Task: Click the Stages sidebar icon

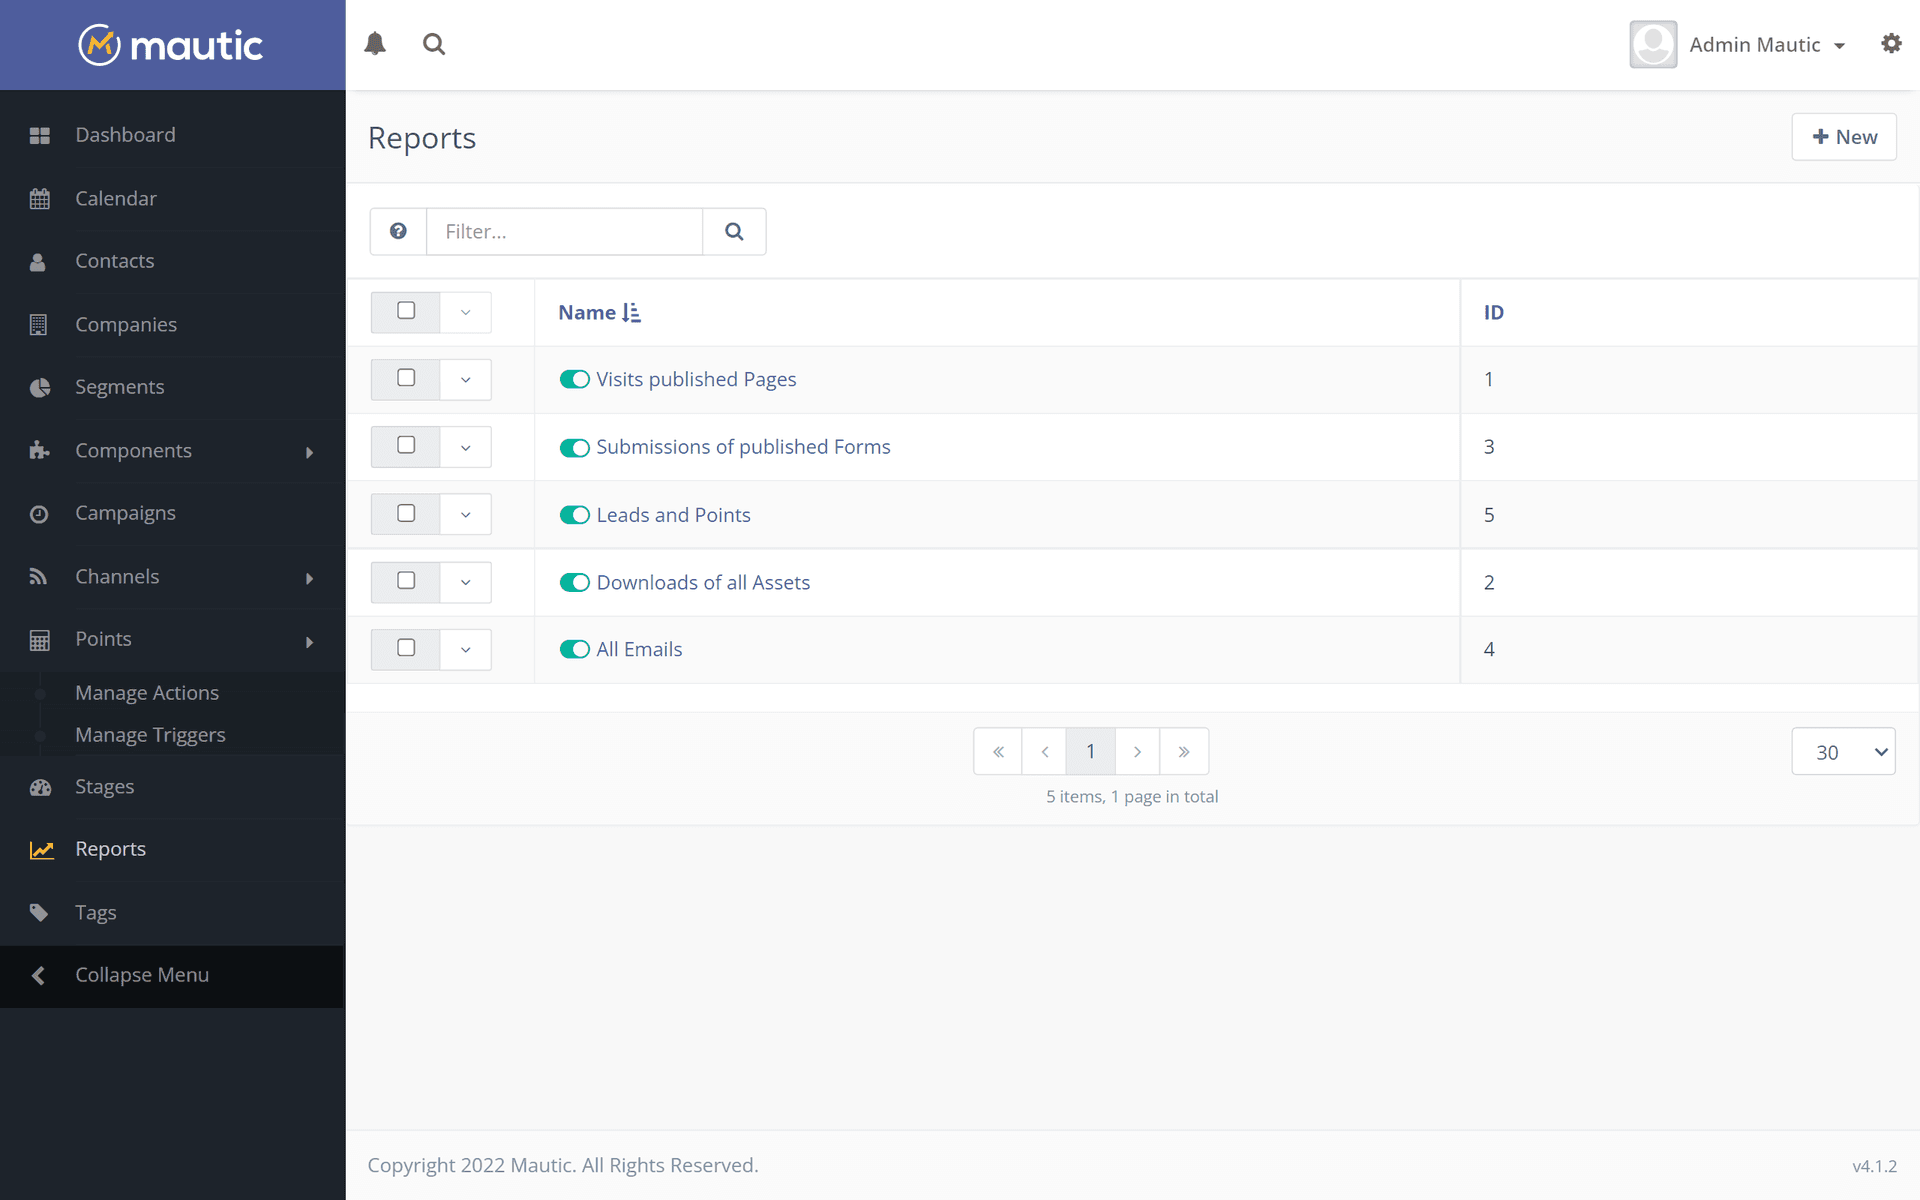Action: click(x=37, y=787)
